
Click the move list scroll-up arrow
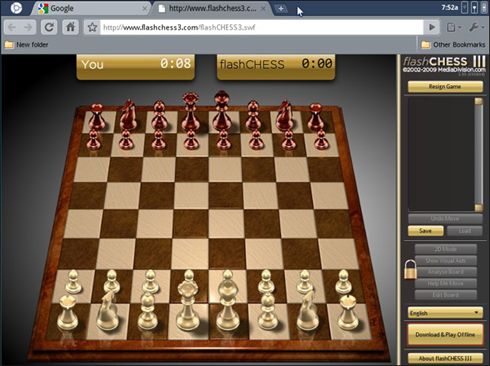tap(479, 101)
